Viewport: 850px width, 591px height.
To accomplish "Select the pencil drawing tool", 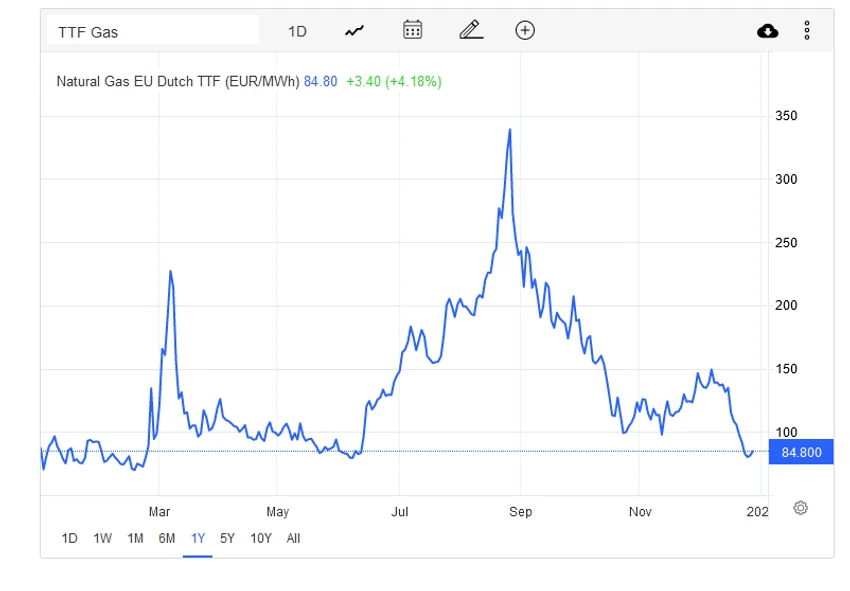I will tap(471, 30).
